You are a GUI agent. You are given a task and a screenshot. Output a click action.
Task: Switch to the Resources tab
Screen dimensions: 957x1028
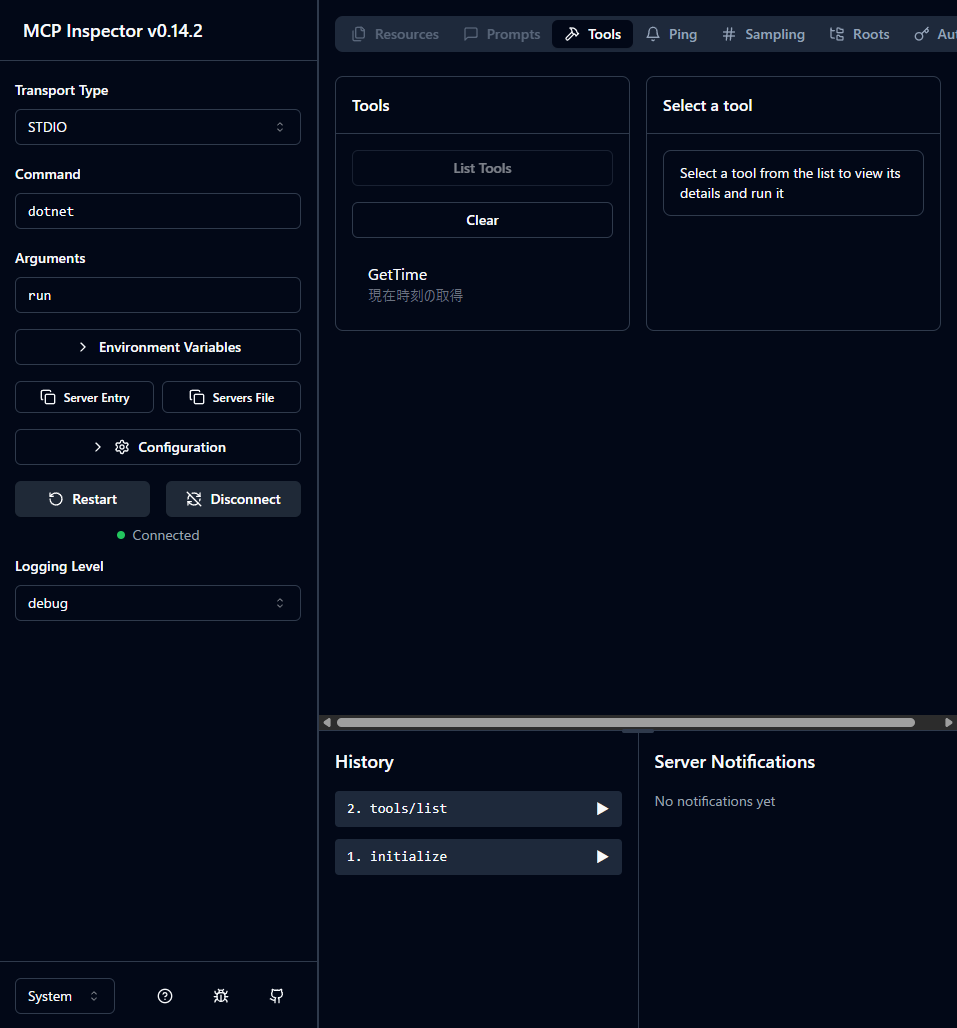pyautogui.click(x=395, y=34)
